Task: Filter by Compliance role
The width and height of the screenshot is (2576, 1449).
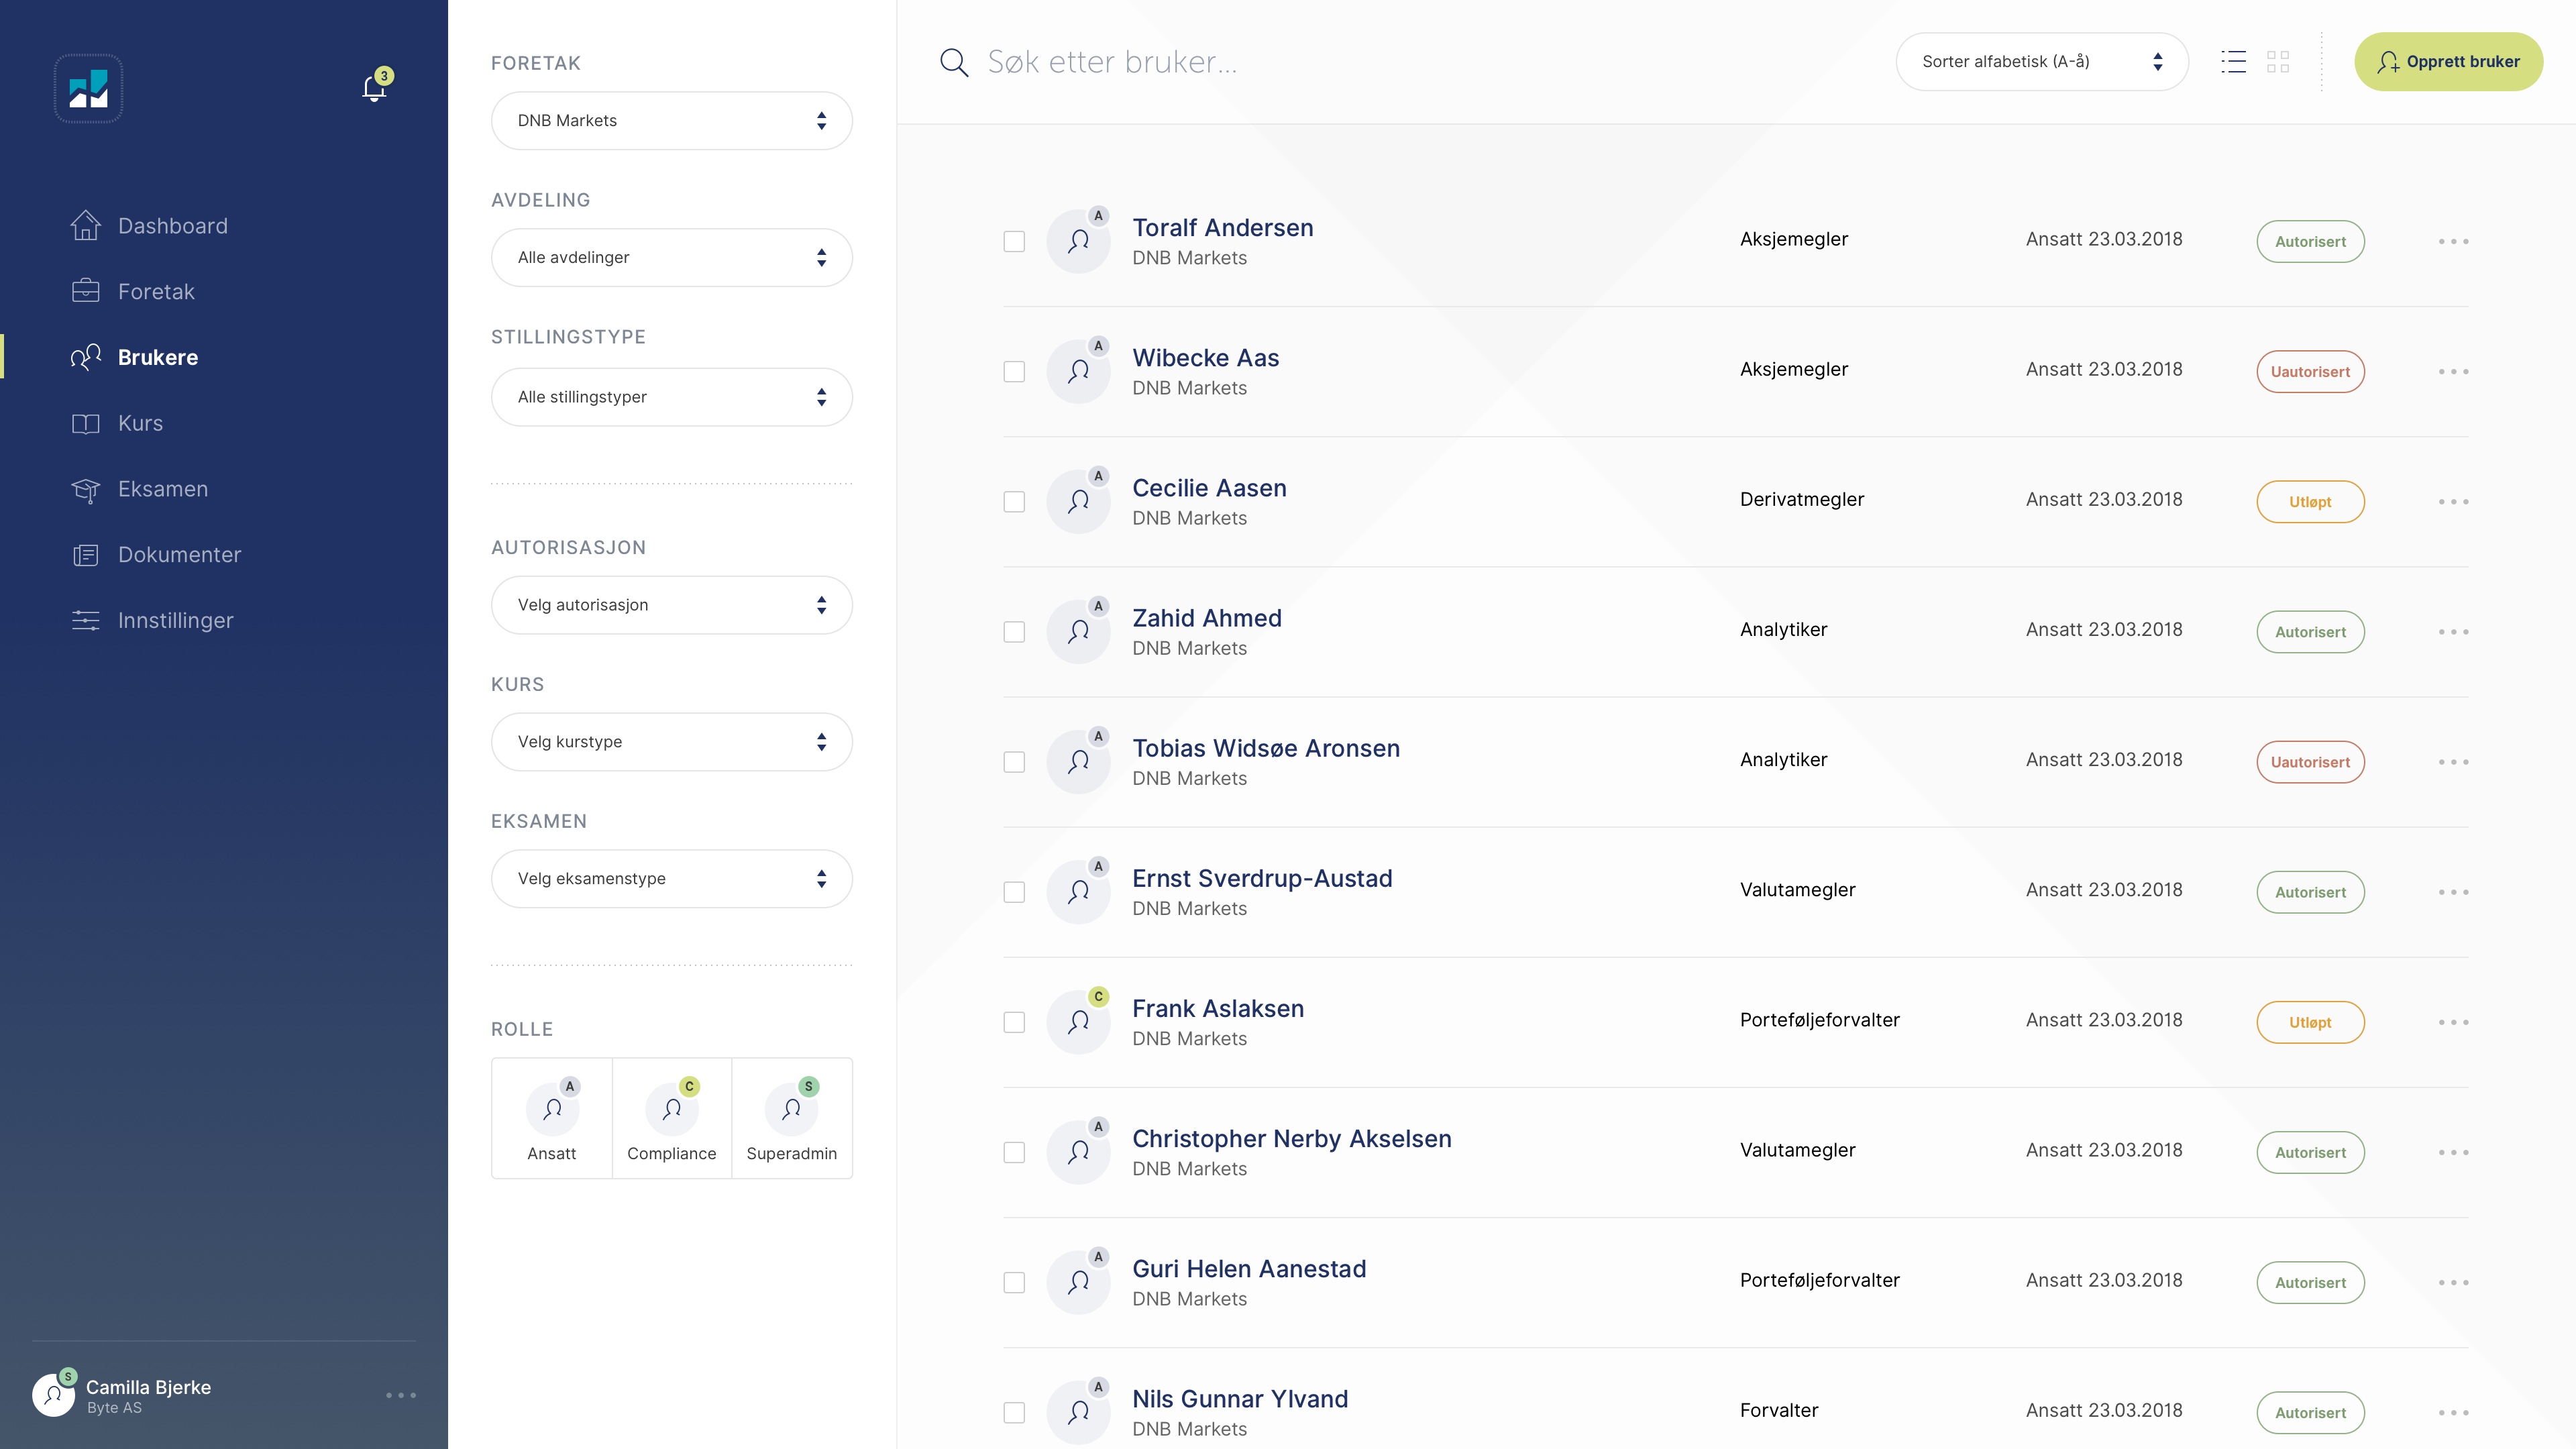Action: (672, 1119)
